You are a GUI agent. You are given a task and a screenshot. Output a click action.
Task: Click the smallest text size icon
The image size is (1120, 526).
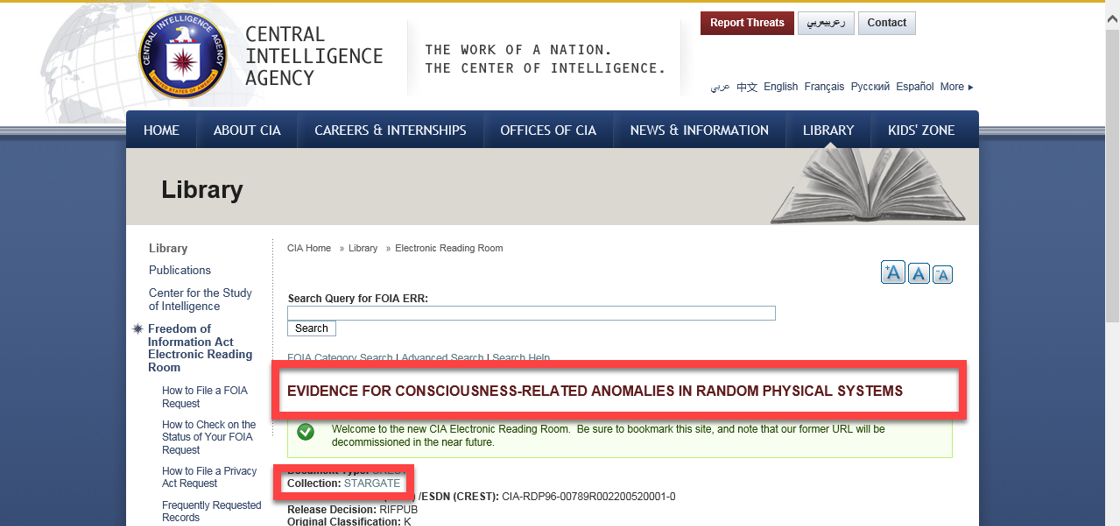click(x=942, y=275)
